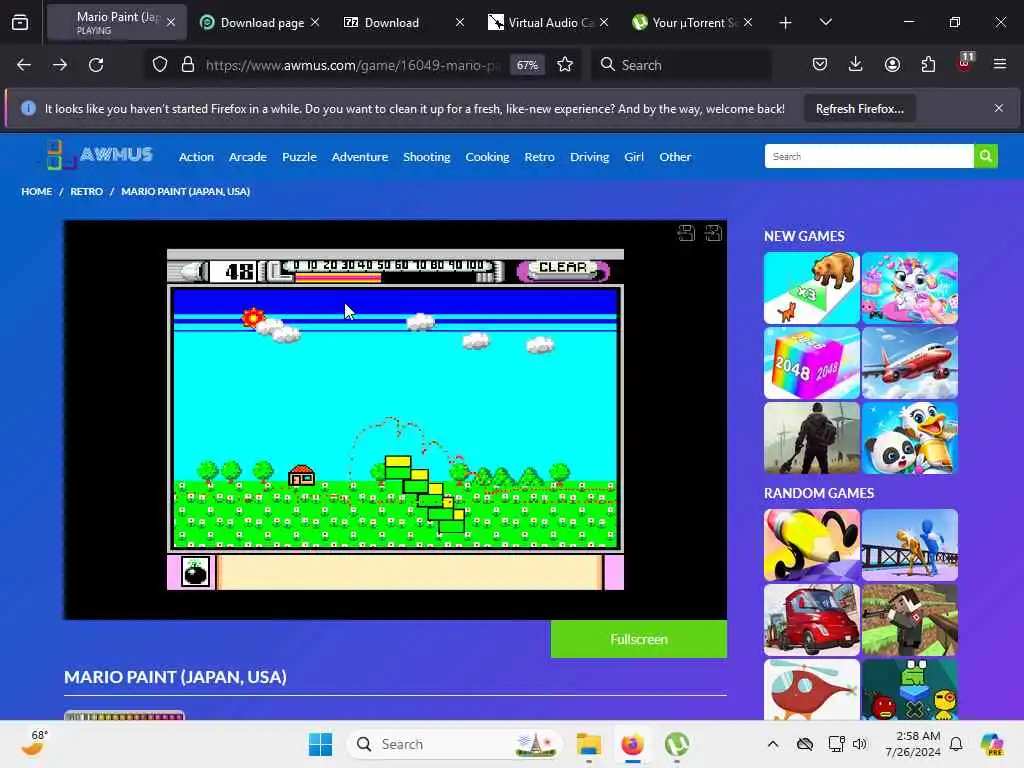This screenshot has height=768, width=1024.
Task: Open the Adventure games category
Action: 359,157
